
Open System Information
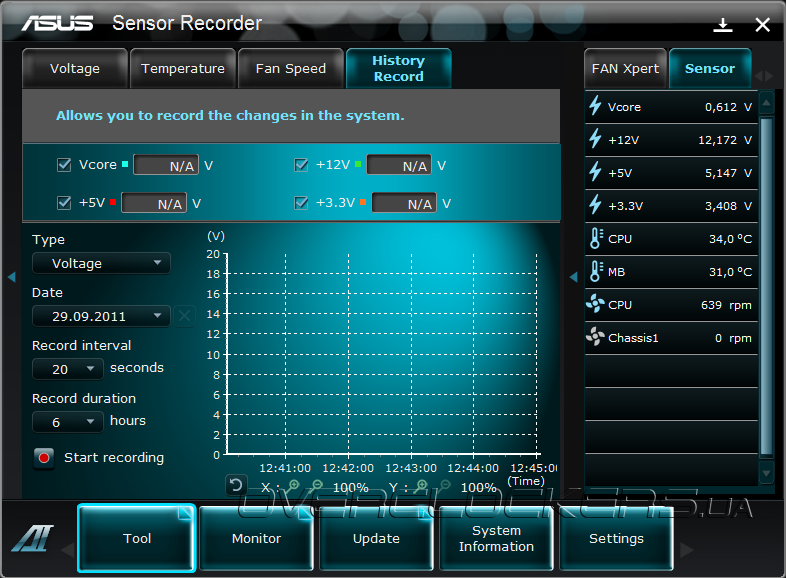[496, 538]
